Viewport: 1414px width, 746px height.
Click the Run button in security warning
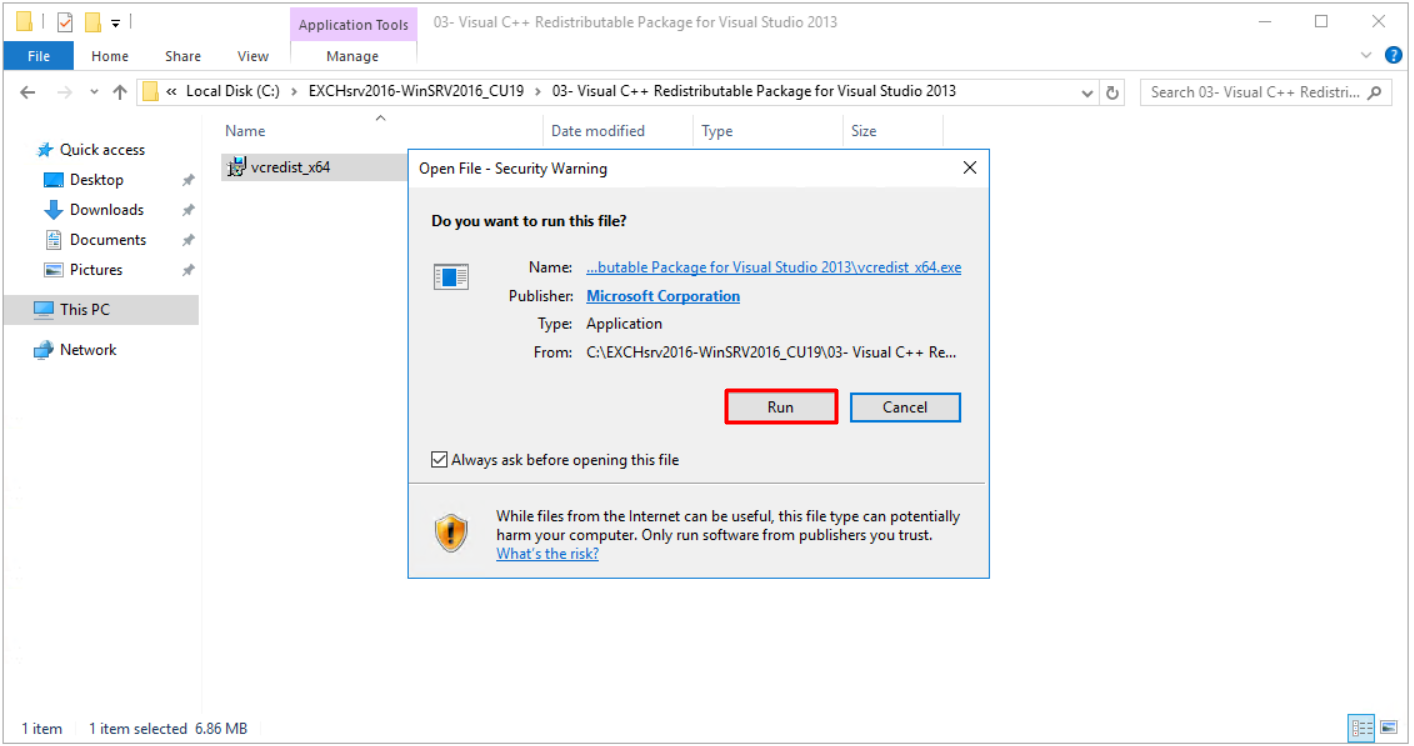click(781, 407)
